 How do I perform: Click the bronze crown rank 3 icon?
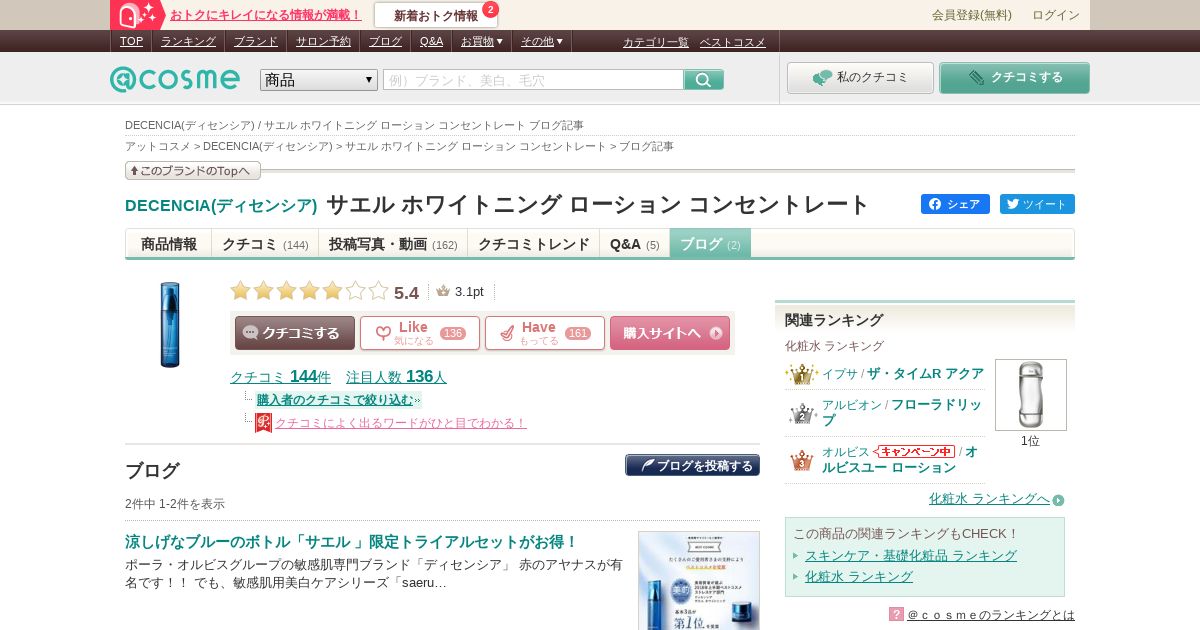tap(802, 460)
